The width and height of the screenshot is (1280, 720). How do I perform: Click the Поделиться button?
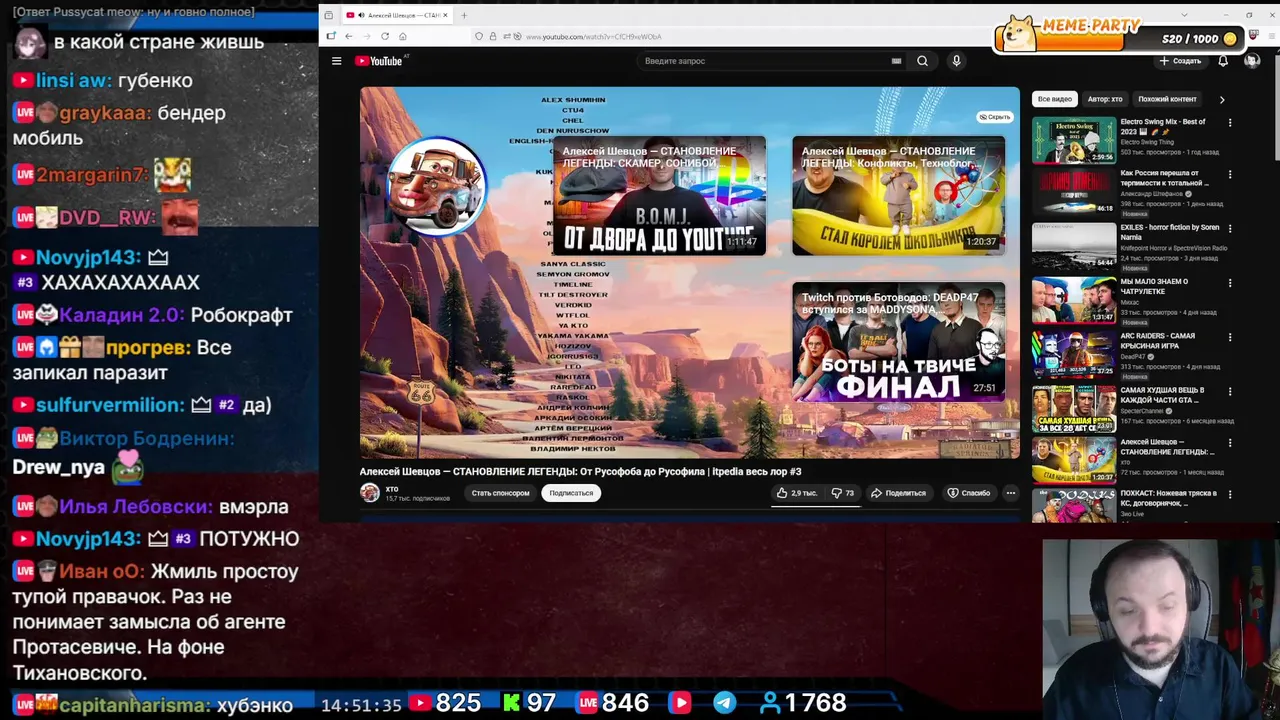pyautogui.click(x=897, y=493)
